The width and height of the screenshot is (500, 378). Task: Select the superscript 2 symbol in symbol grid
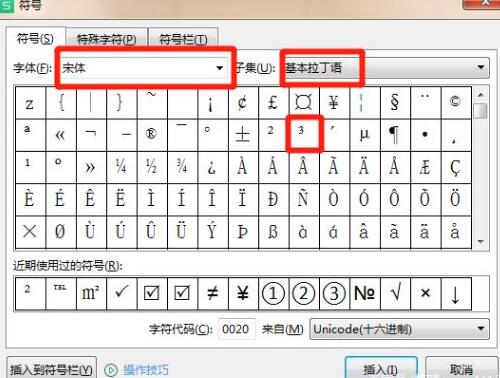coord(274,135)
